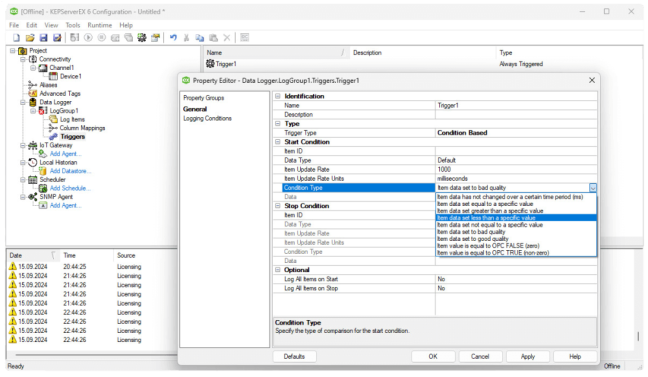The height and width of the screenshot is (377, 648).
Task: Click the toolbar icon left of Undo
Action: click(155, 38)
